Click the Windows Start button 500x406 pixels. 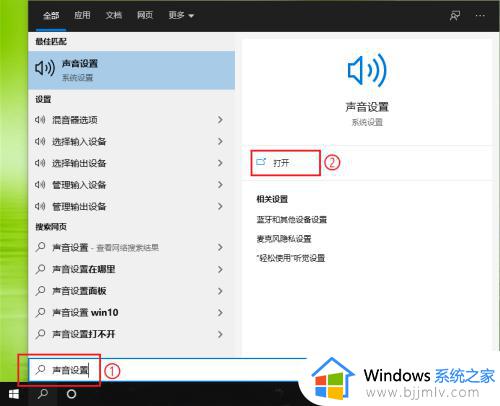point(14,394)
